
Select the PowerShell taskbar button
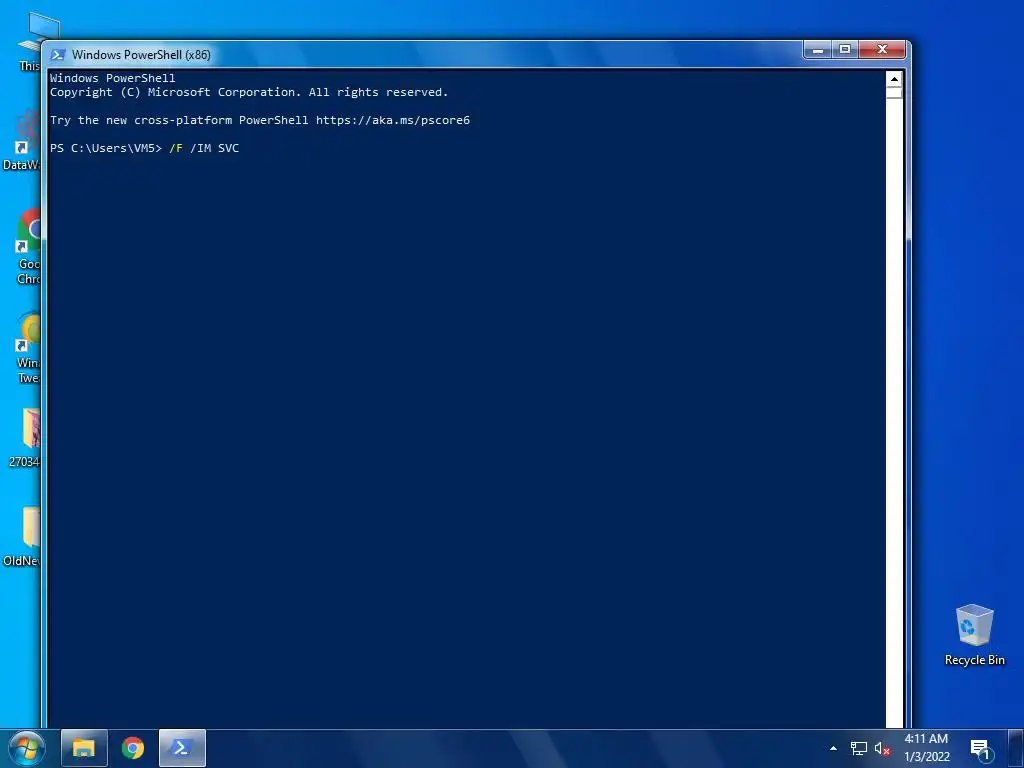(182, 748)
